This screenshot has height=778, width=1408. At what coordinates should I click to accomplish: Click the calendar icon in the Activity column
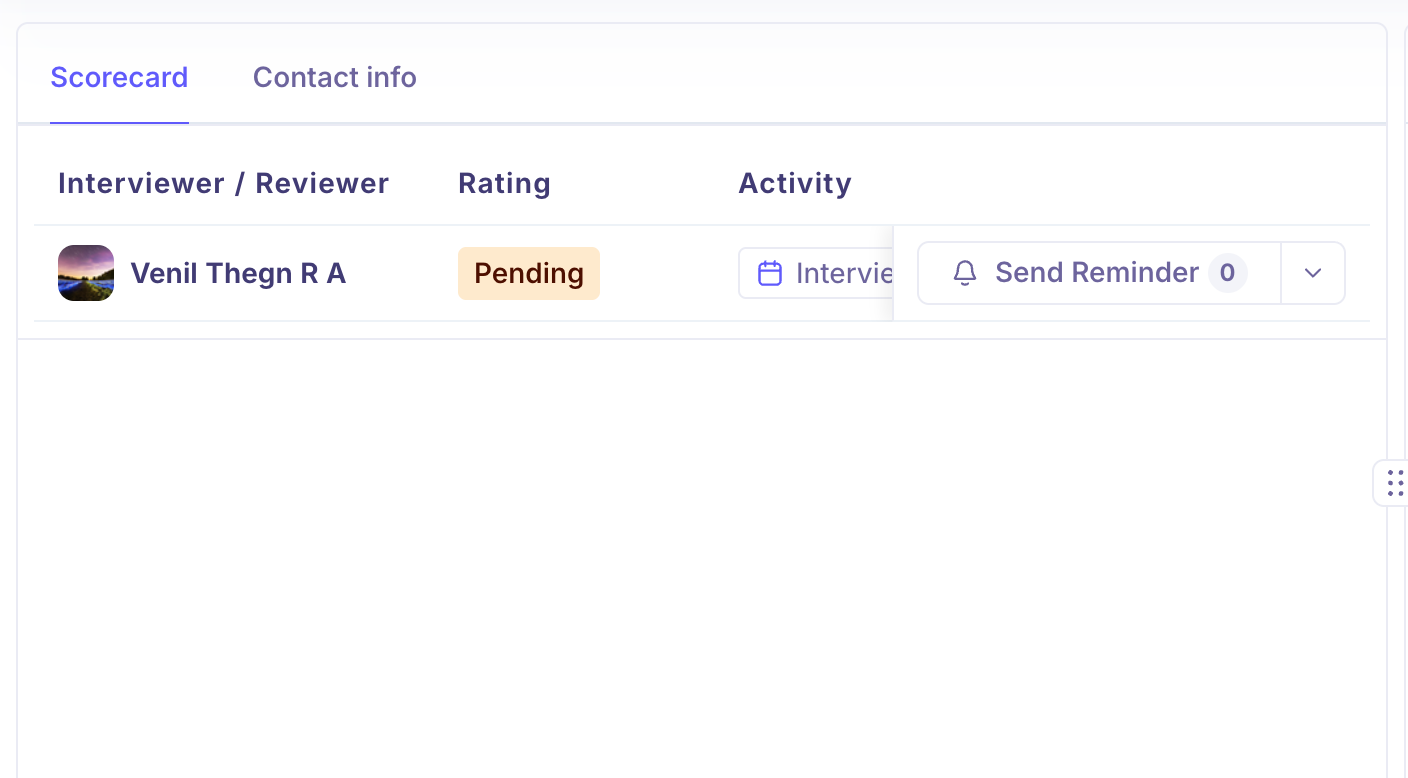(x=769, y=273)
